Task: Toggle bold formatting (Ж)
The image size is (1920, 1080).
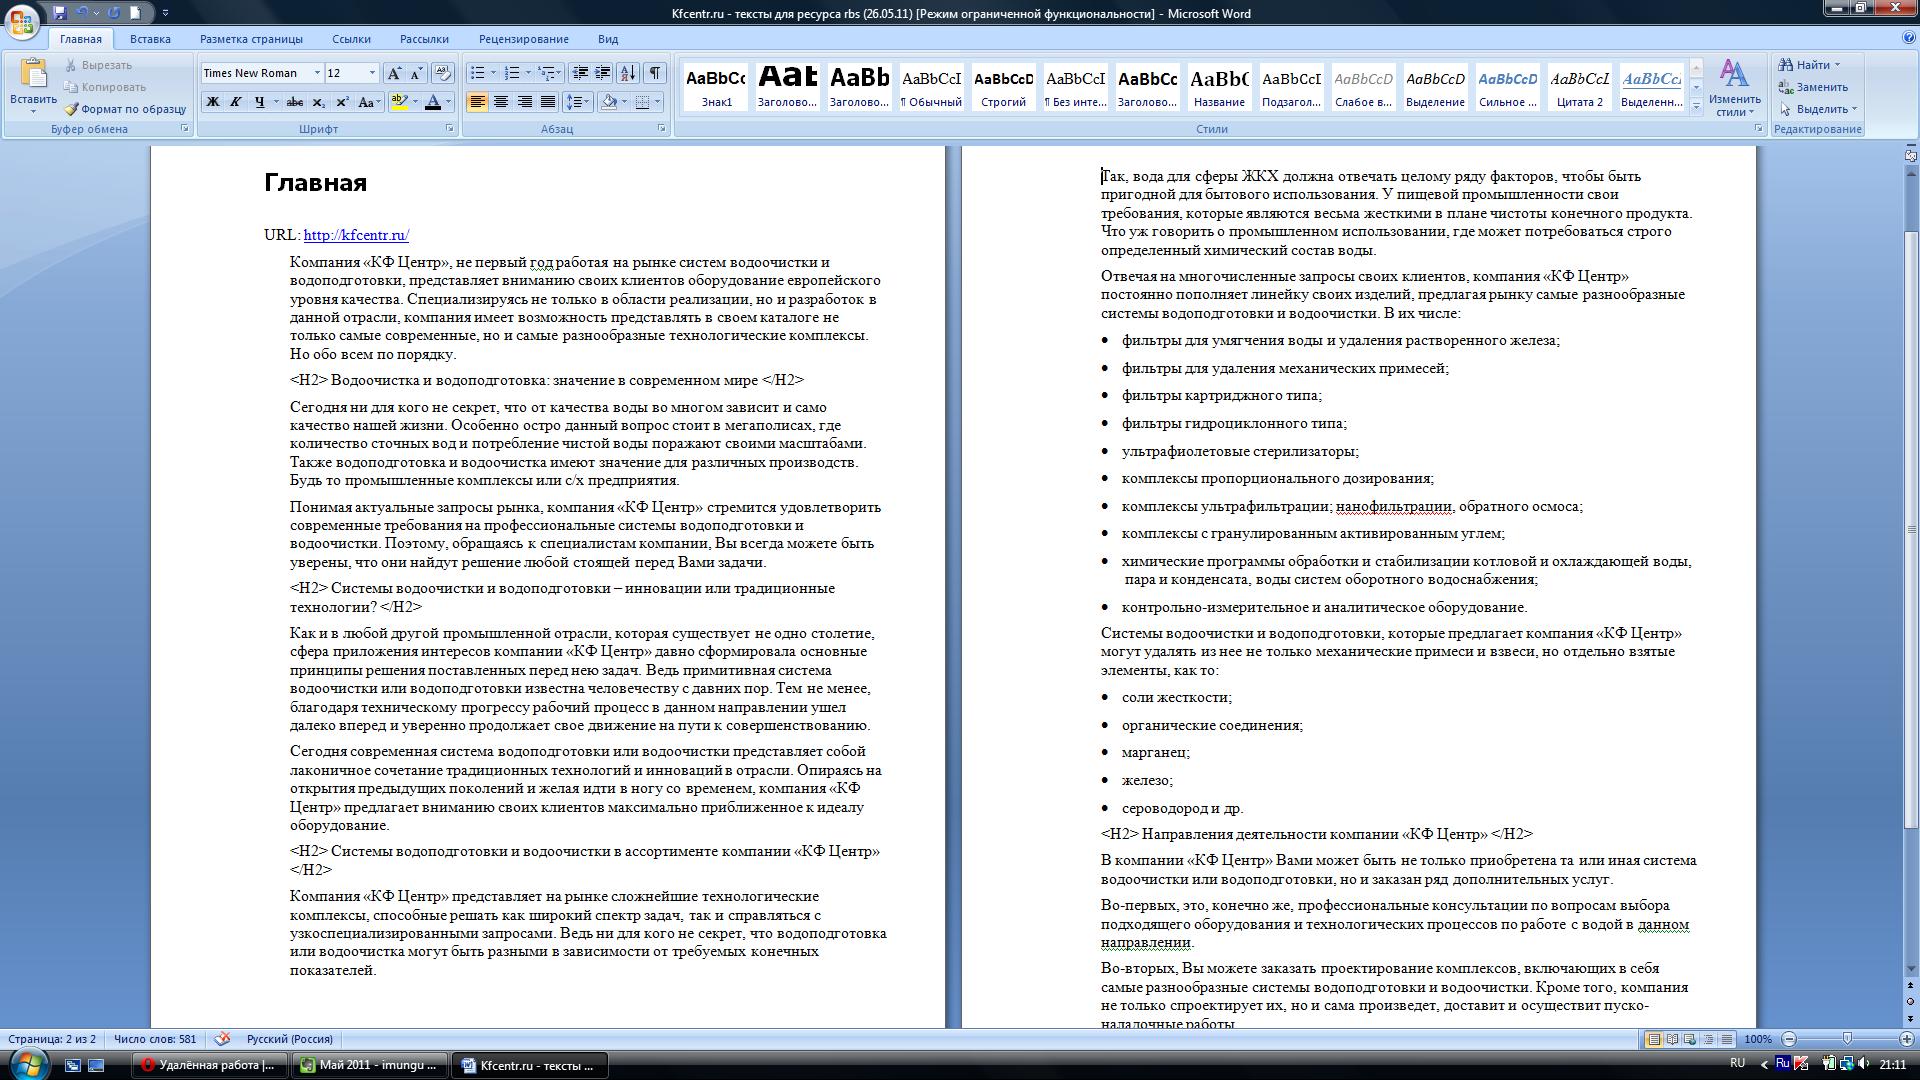Action: 212,102
